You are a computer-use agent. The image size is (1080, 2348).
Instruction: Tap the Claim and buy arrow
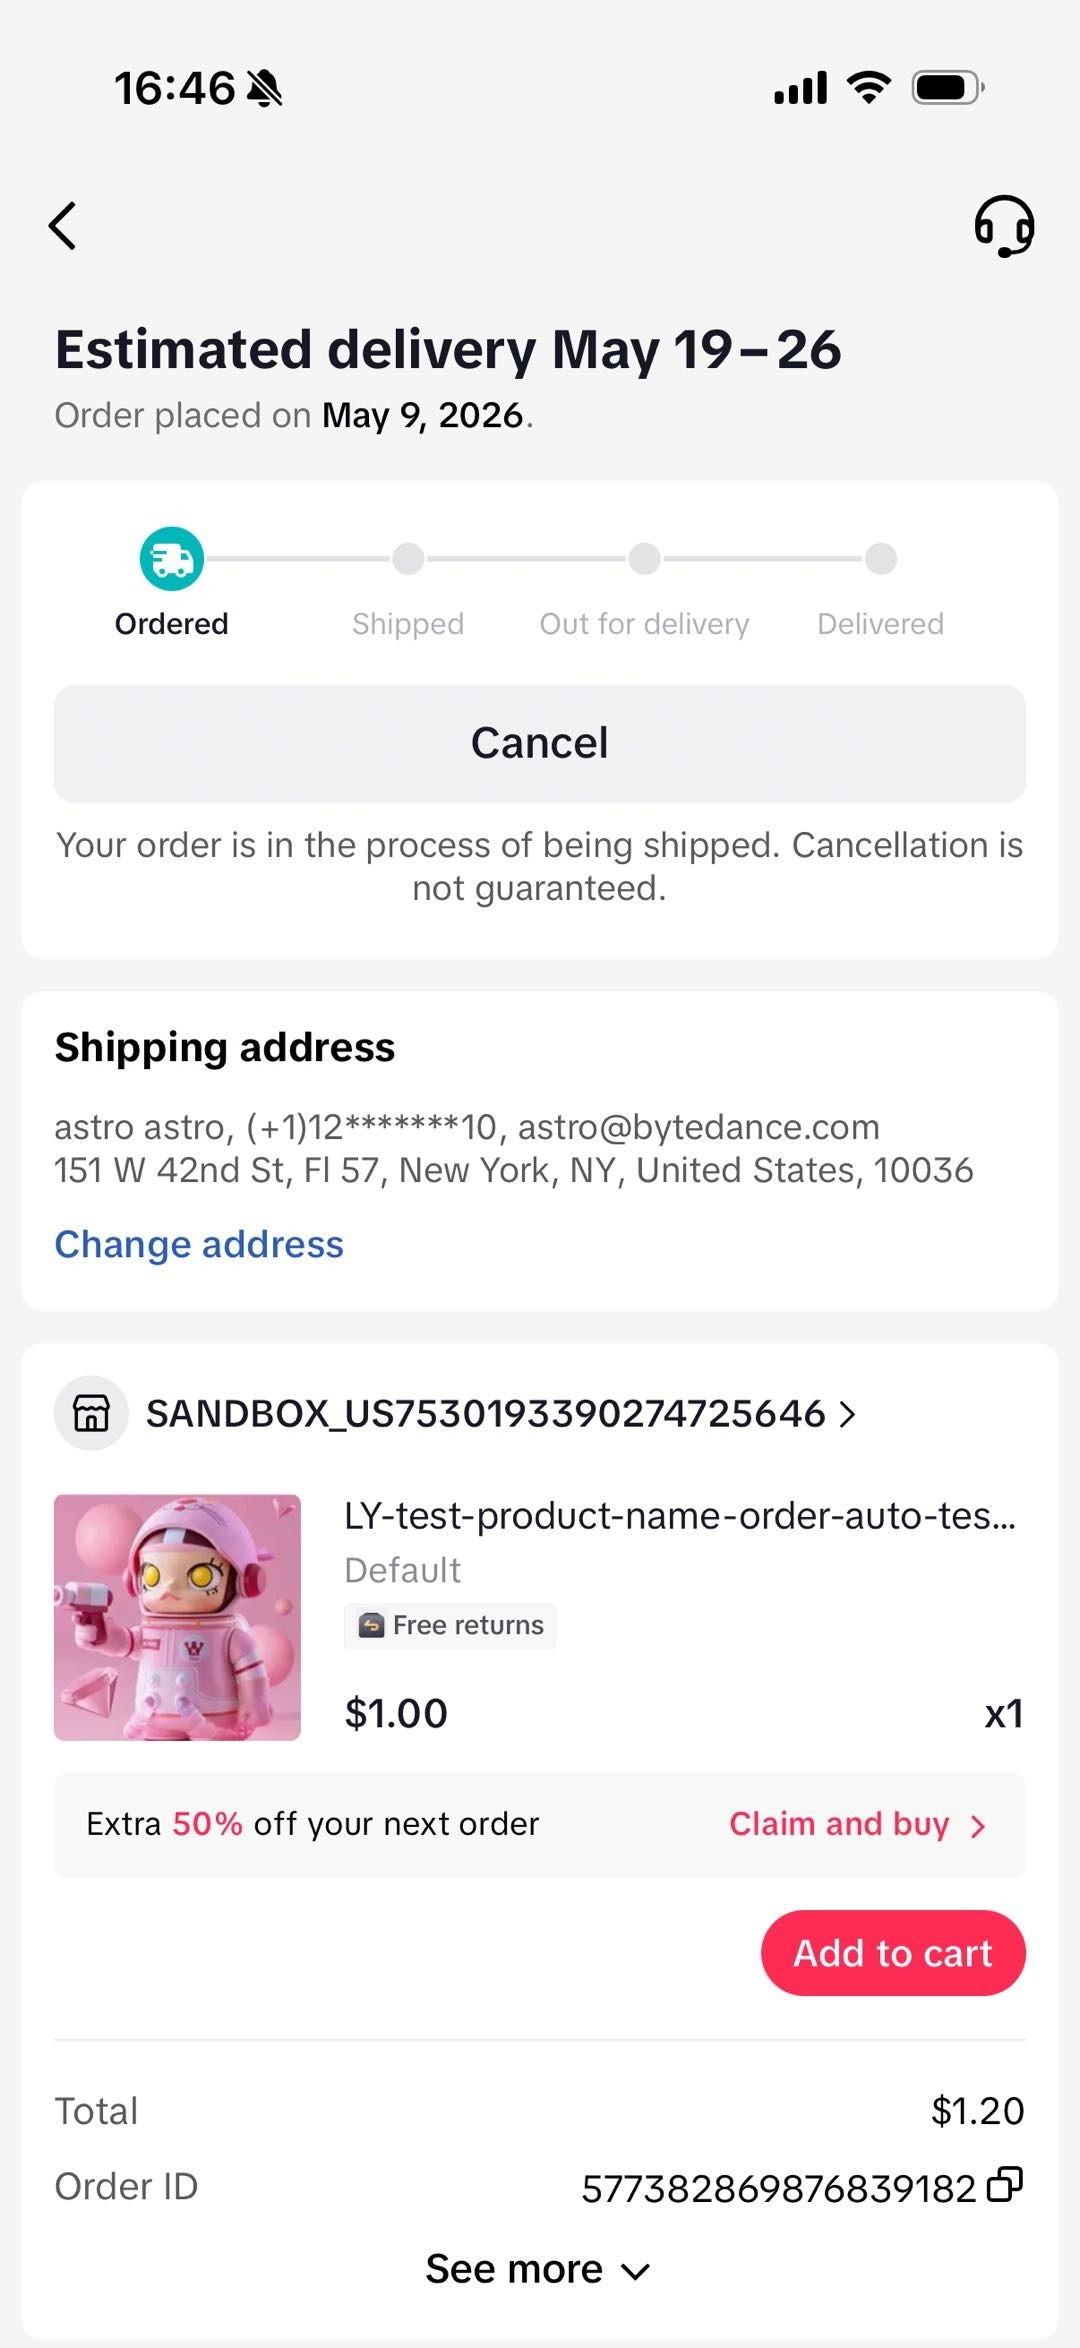(978, 1826)
